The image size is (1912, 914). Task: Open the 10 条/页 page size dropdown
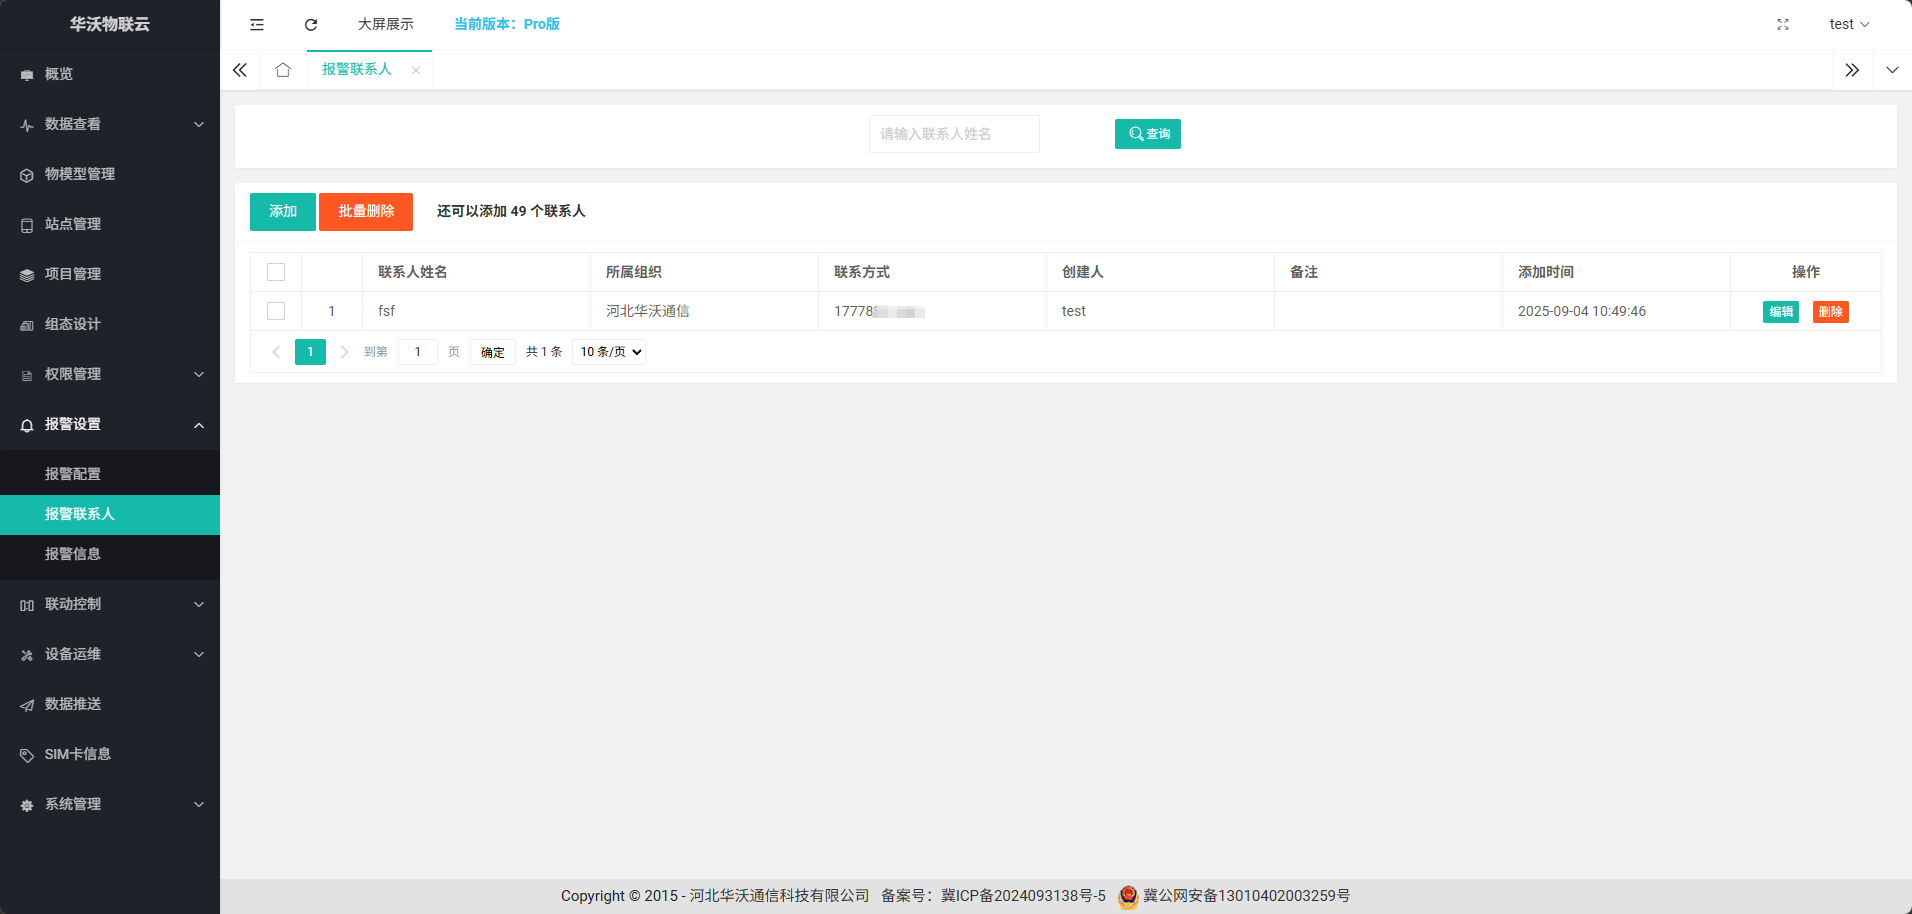pos(609,352)
